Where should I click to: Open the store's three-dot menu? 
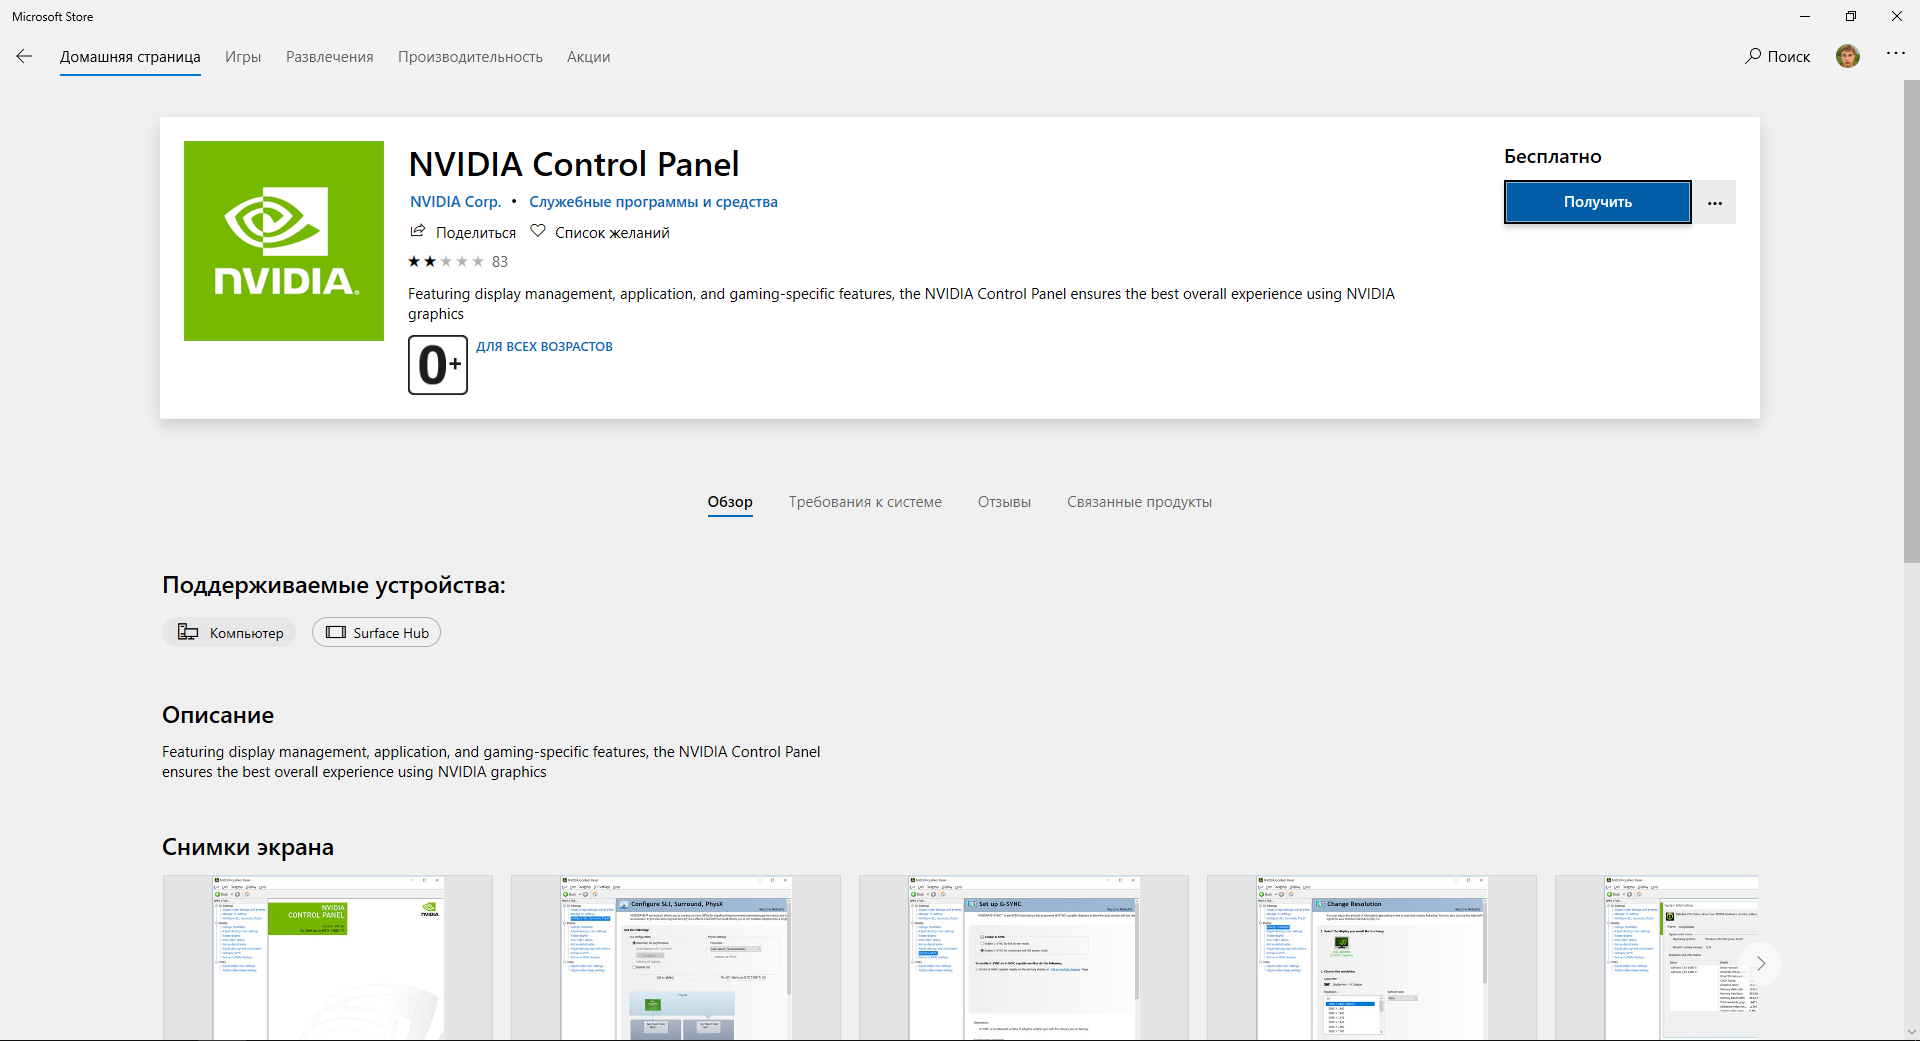1896,54
